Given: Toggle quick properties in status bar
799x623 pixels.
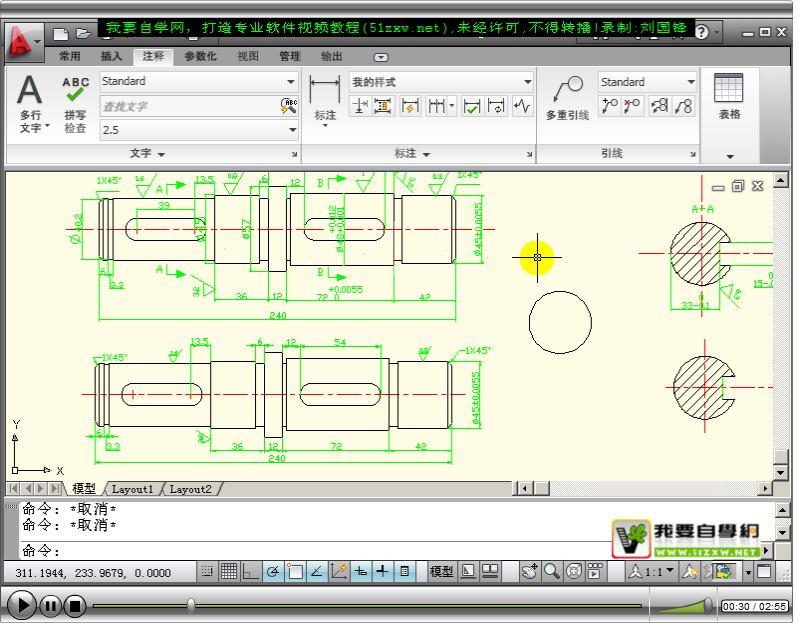Looking at the screenshot, I should tap(404, 572).
